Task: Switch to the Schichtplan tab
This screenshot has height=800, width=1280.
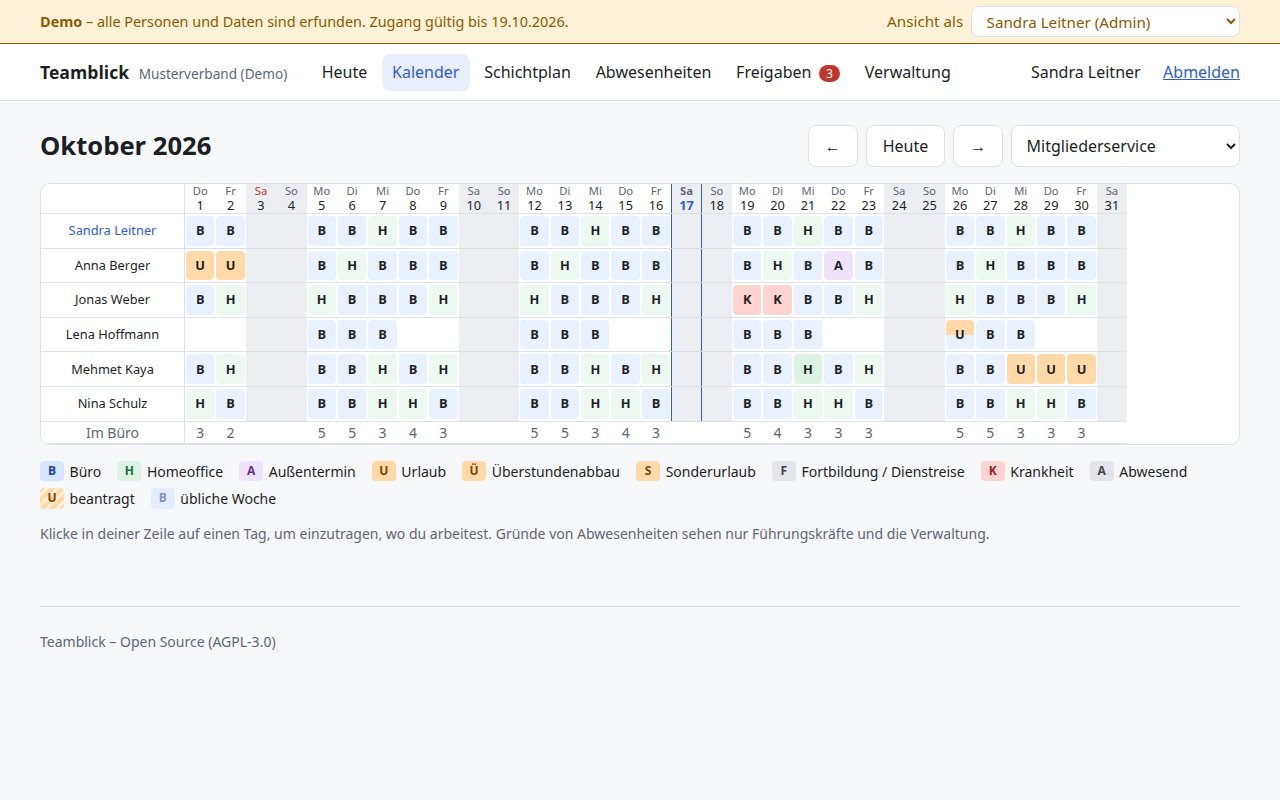Action: click(527, 72)
